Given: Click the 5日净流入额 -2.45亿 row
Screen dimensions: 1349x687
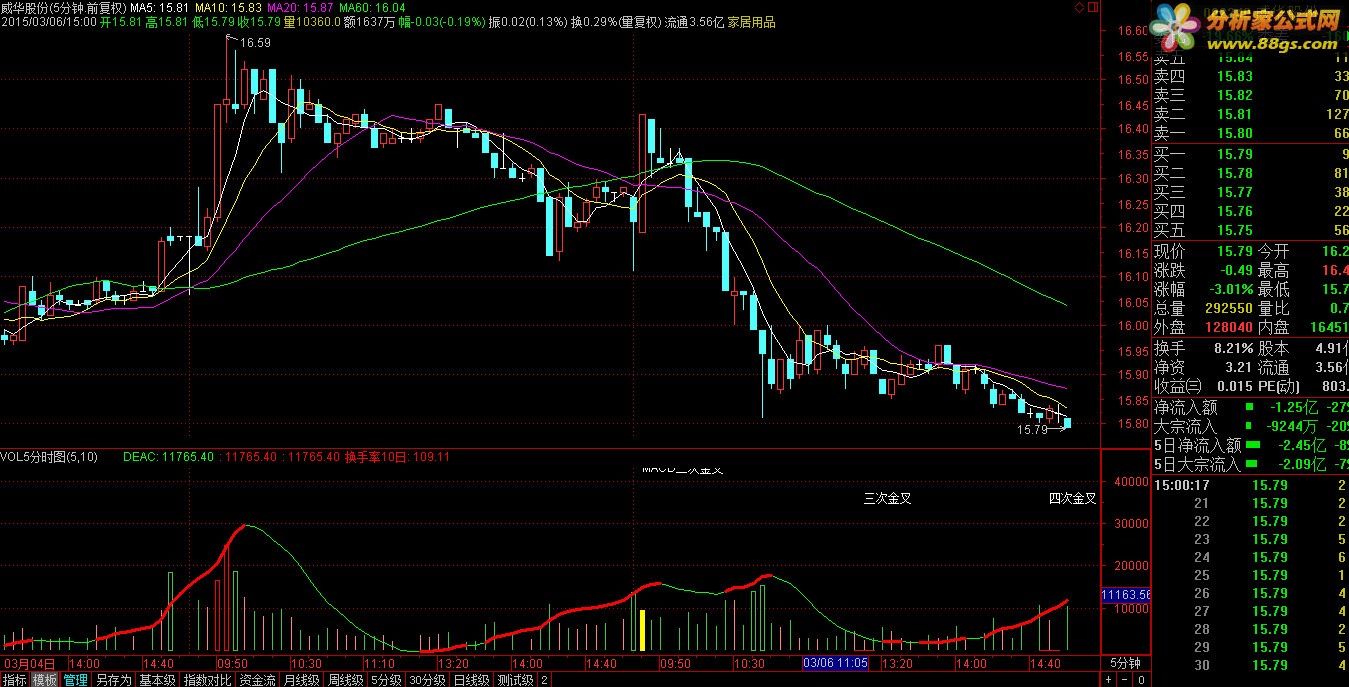Looking at the screenshot, I should click(1252, 445).
